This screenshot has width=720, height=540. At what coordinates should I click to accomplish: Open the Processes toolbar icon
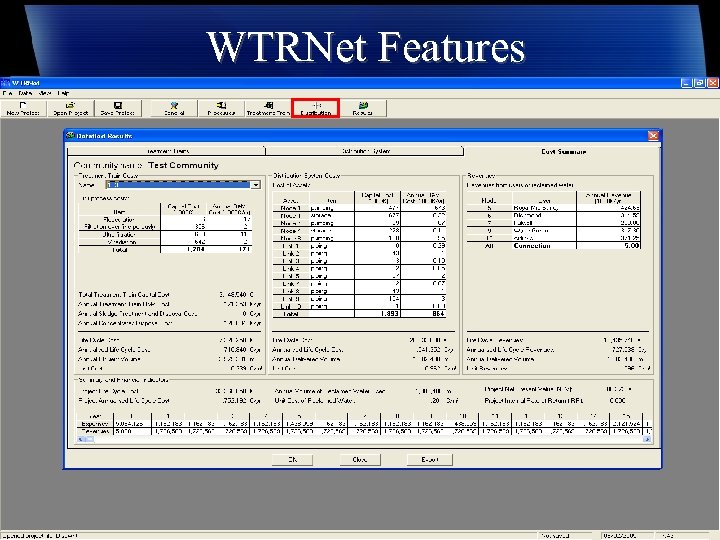pos(221,108)
